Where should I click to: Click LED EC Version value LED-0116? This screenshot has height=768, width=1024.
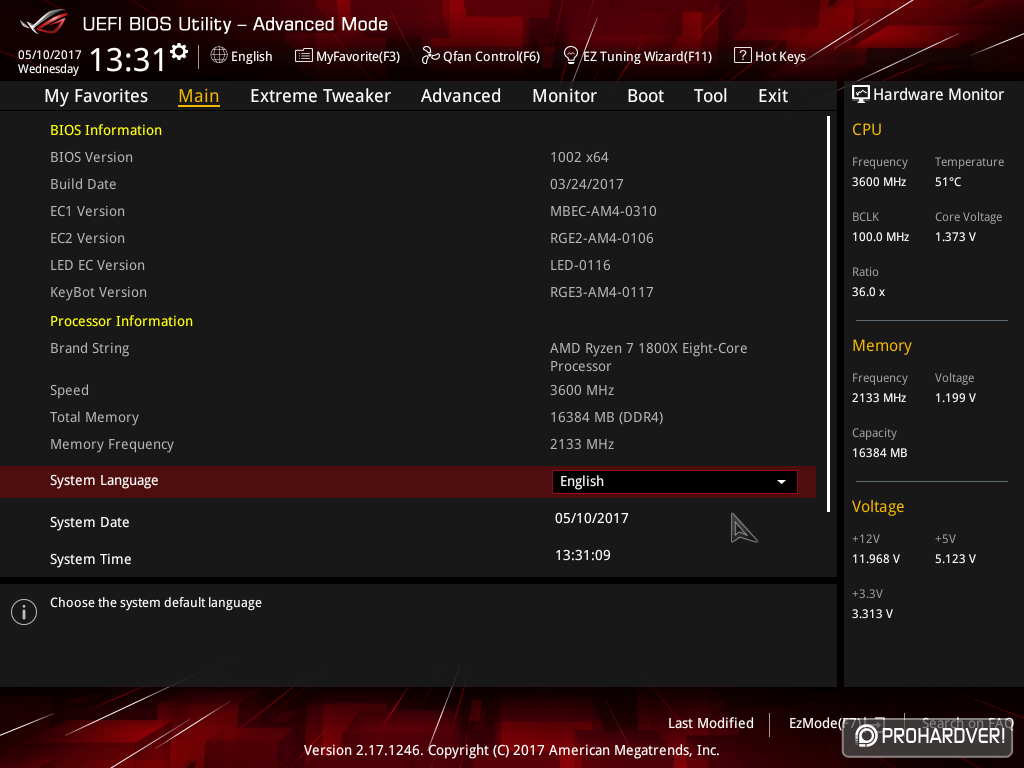coord(580,265)
